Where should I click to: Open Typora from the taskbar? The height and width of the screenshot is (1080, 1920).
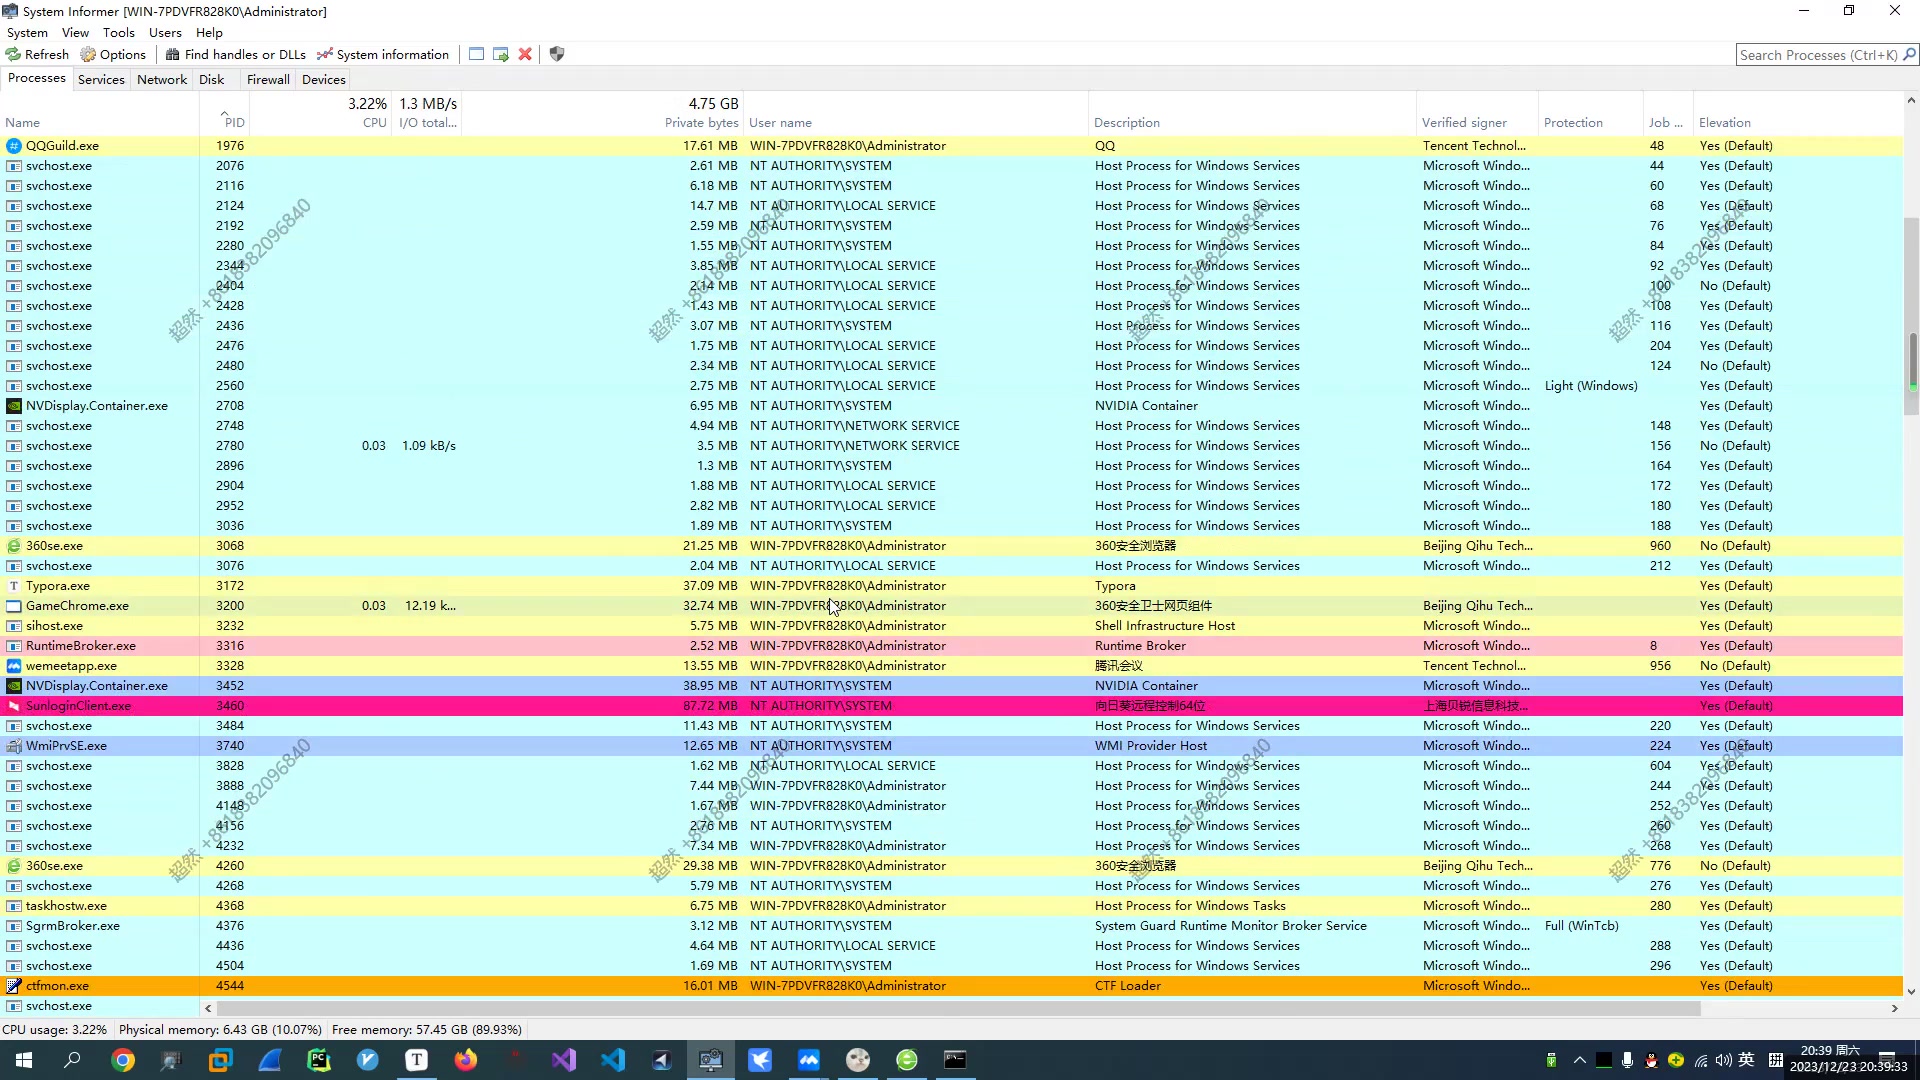[417, 1060]
